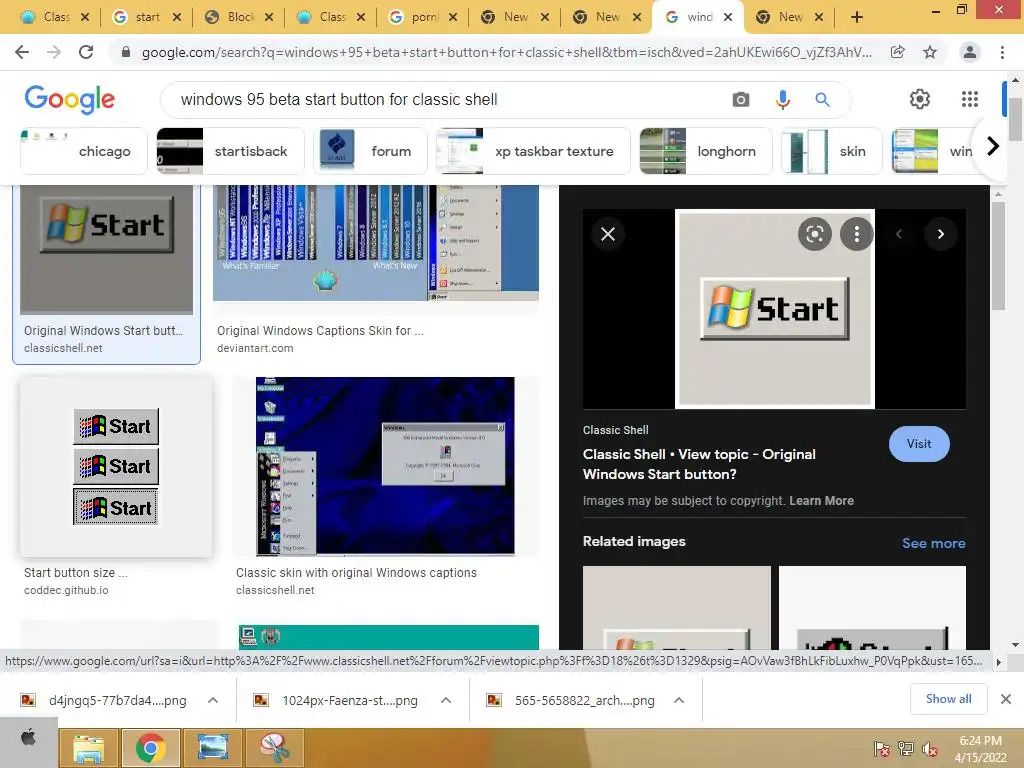Open the Chrome profile avatar menu

(x=970, y=52)
